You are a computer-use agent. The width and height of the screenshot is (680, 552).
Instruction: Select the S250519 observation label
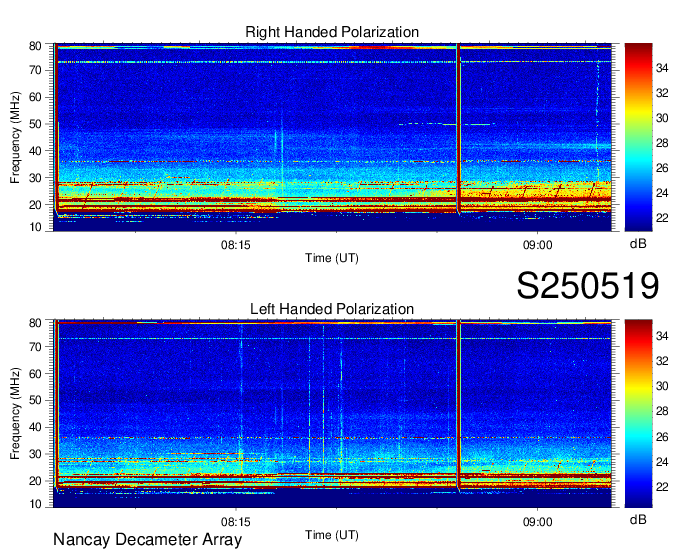(588, 285)
